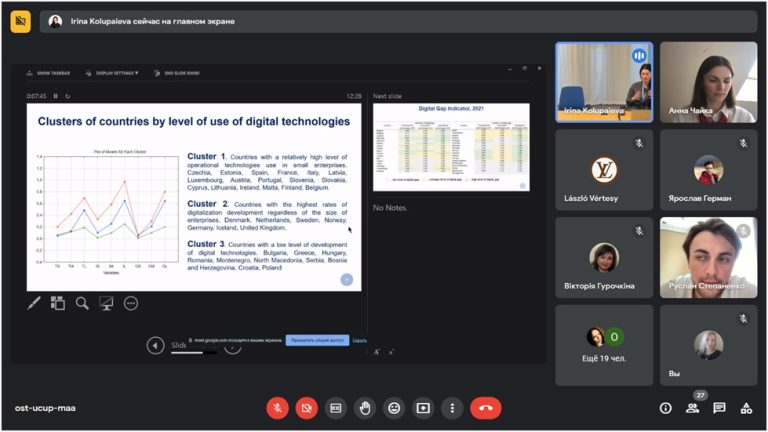Raise your hand

click(x=365, y=408)
